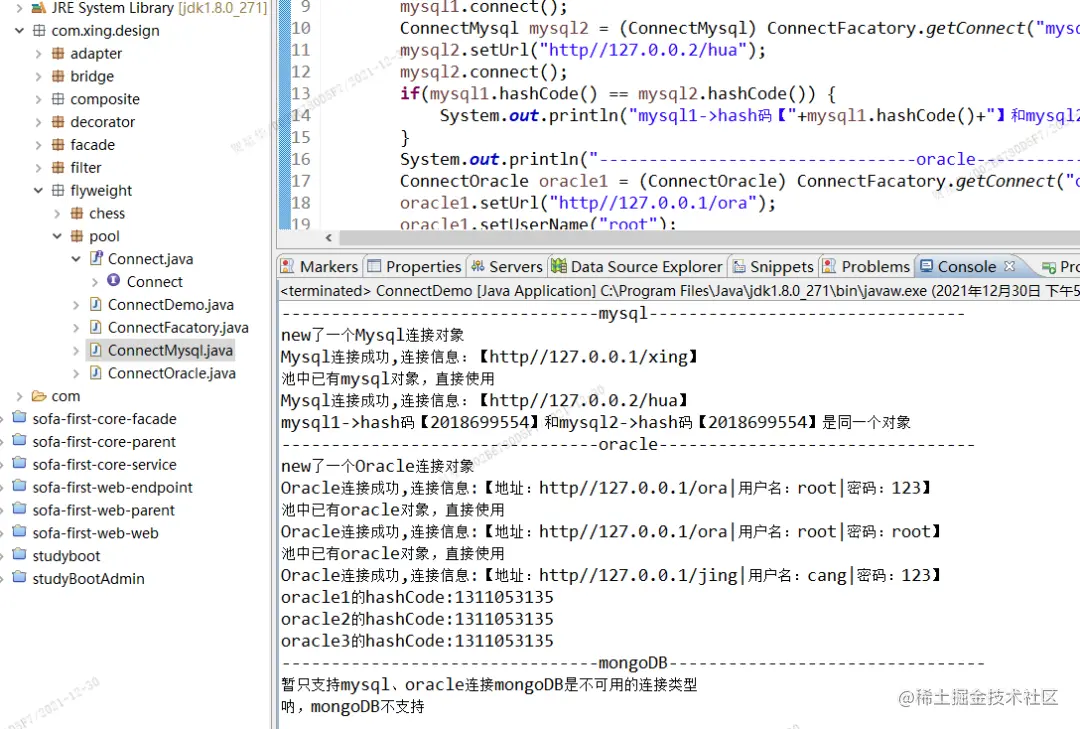
Task: Select the sofa-first-web-parent project
Action: click(x=103, y=510)
